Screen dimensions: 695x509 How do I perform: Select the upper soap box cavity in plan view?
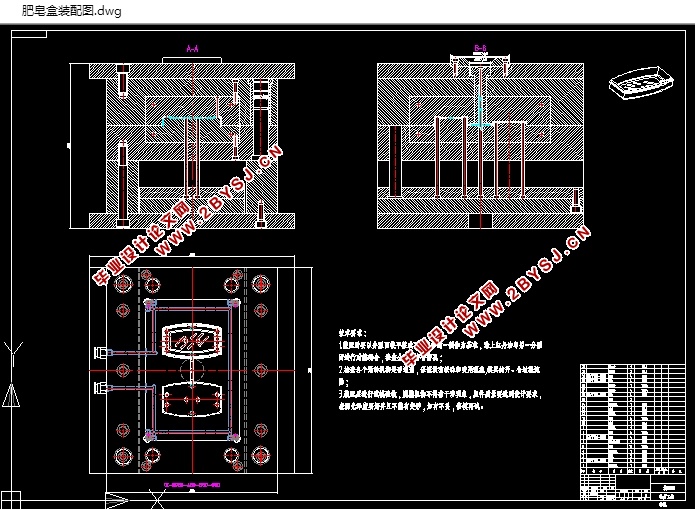[191, 340]
